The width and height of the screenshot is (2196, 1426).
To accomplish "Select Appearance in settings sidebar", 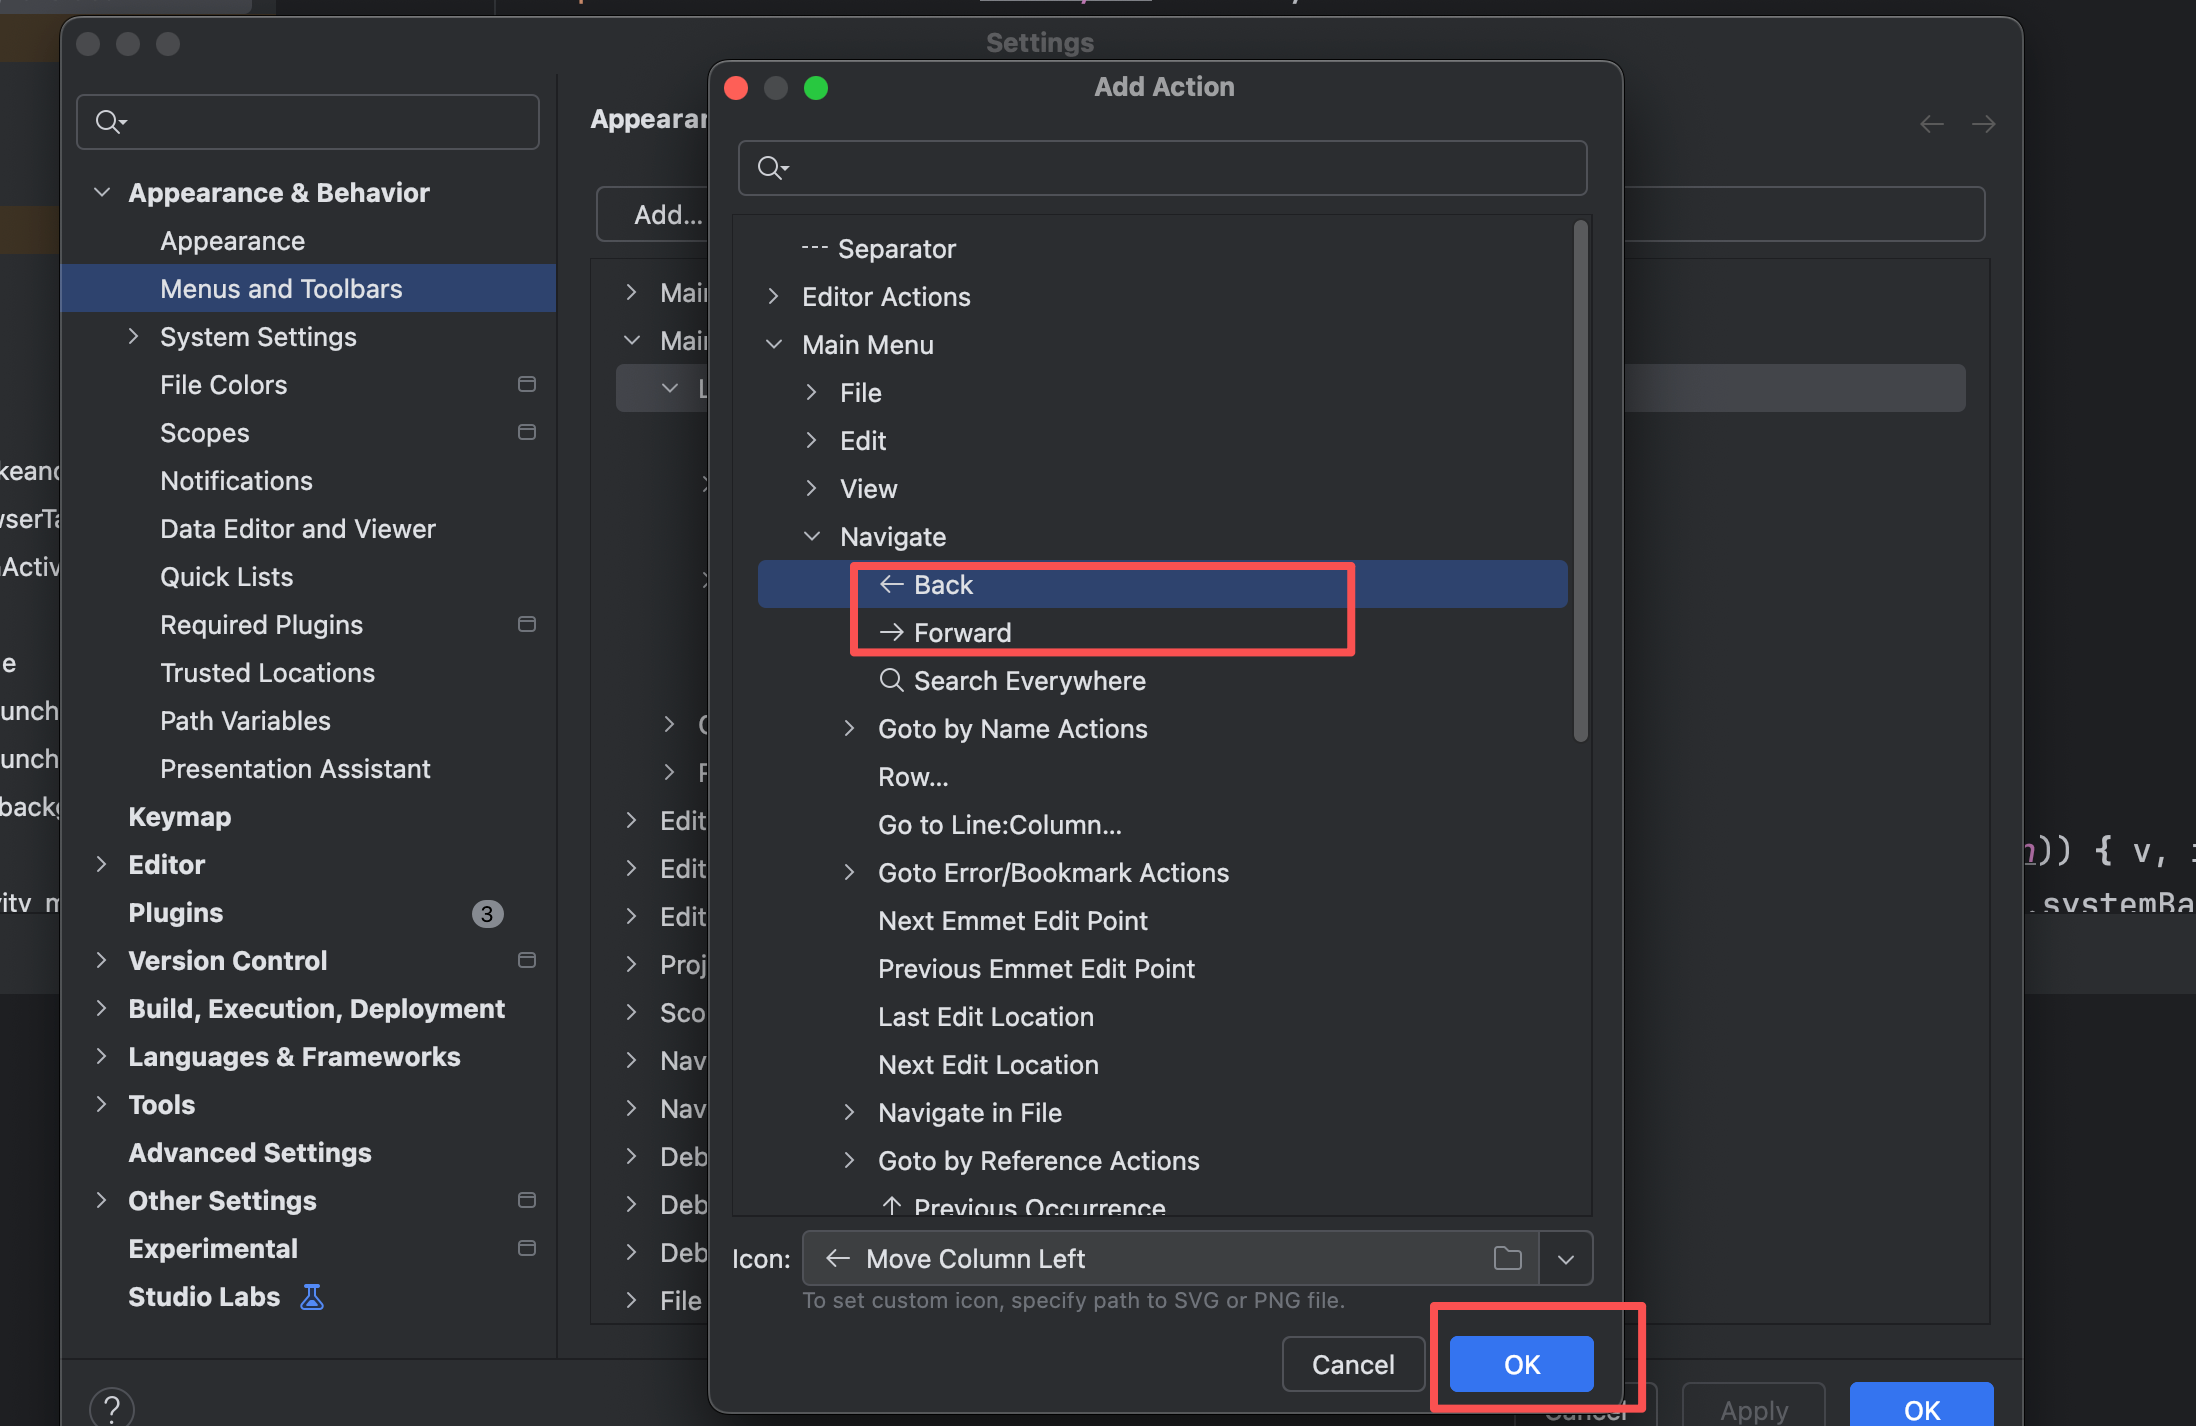I will pyautogui.click(x=232, y=241).
